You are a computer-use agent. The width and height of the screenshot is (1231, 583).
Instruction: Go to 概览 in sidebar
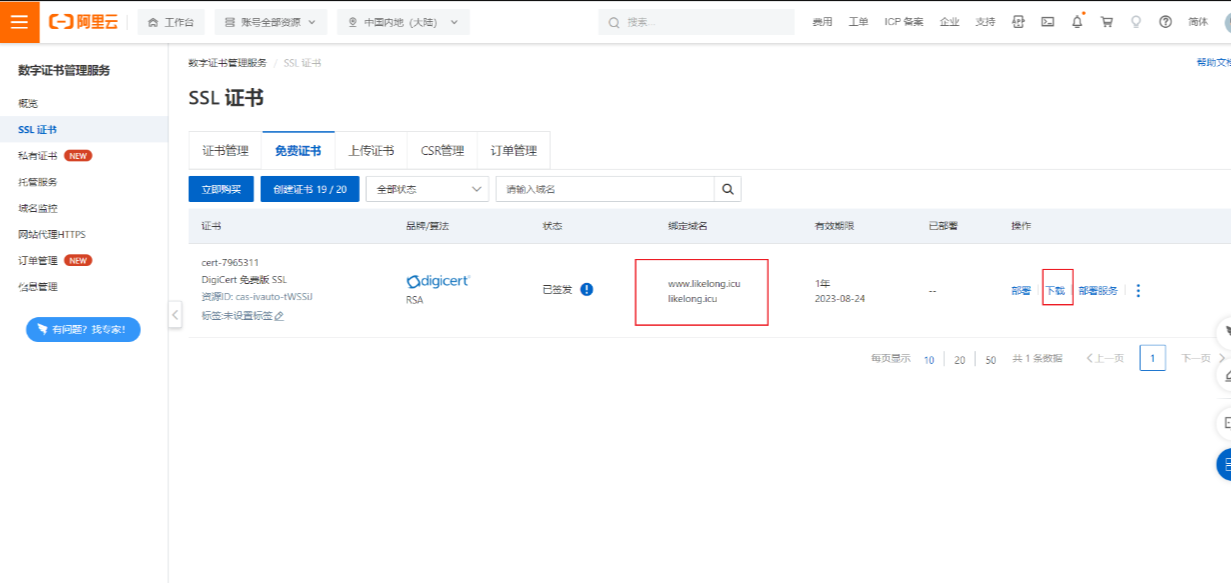coord(28,103)
